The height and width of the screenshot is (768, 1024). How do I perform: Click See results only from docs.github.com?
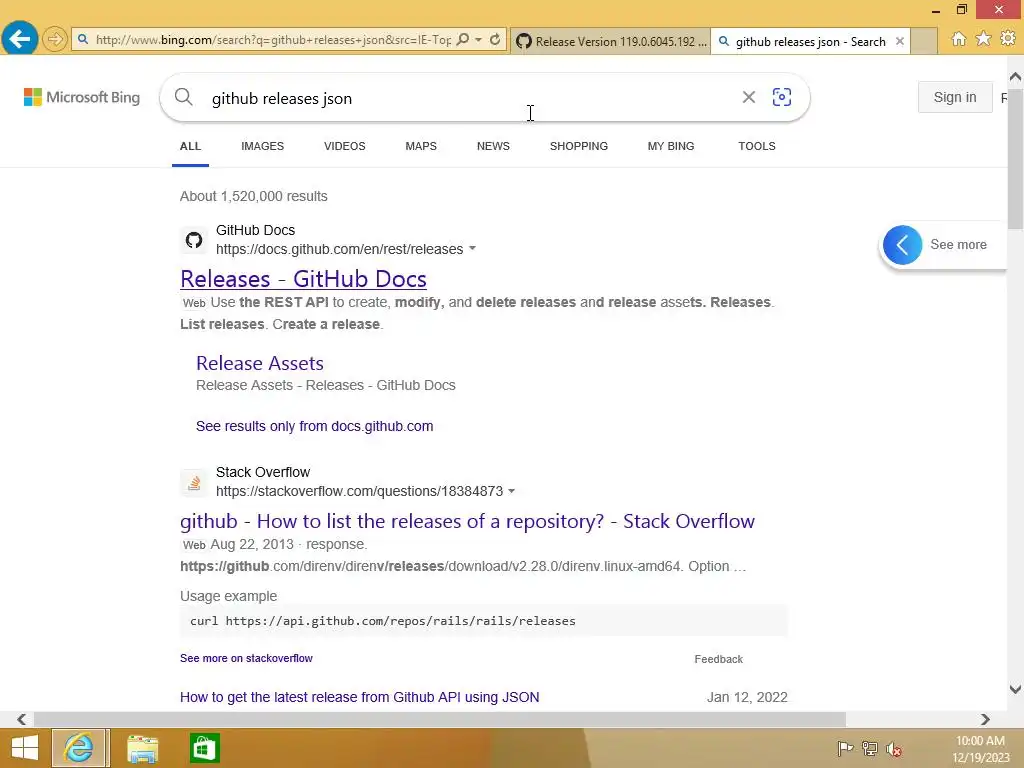pos(314,426)
